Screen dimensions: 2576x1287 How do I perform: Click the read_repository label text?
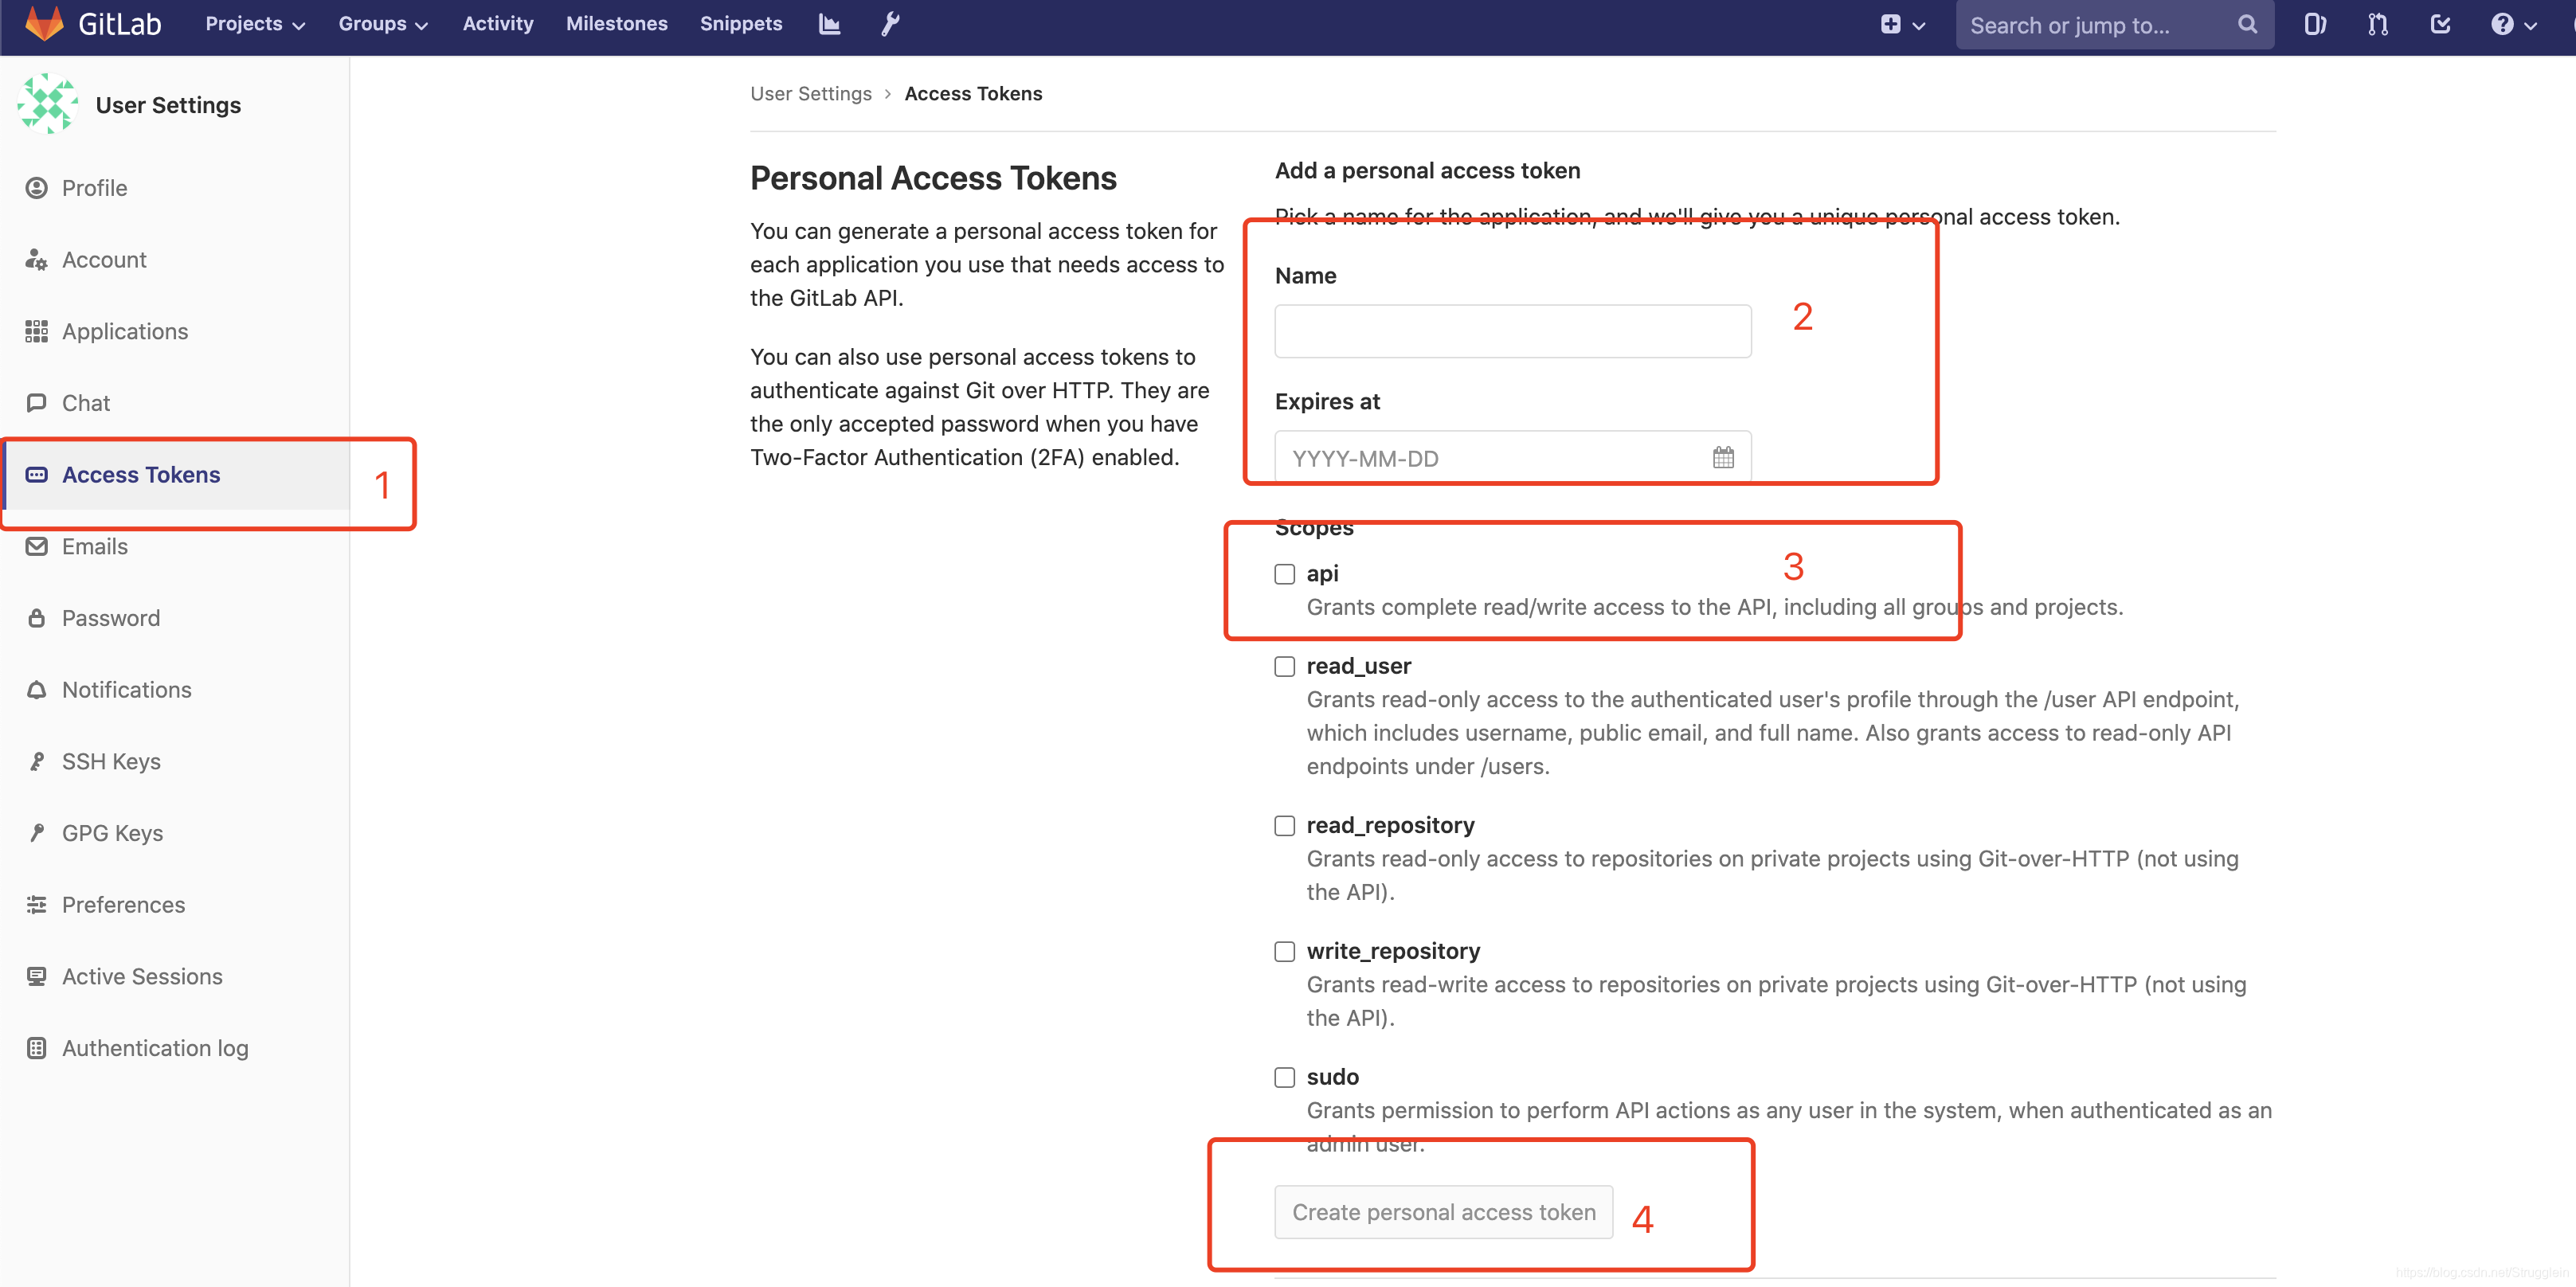pyautogui.click(x=1390, y=825)
